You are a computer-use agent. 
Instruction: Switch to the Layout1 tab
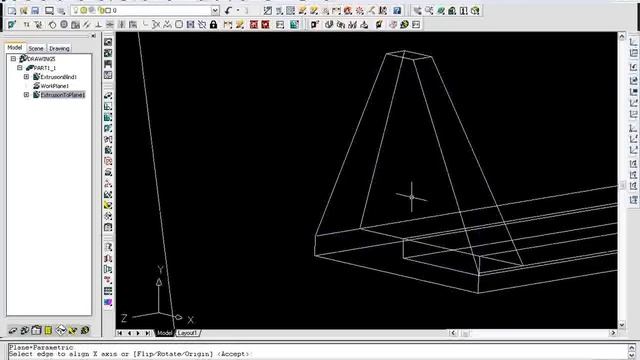tap(187, 333)
